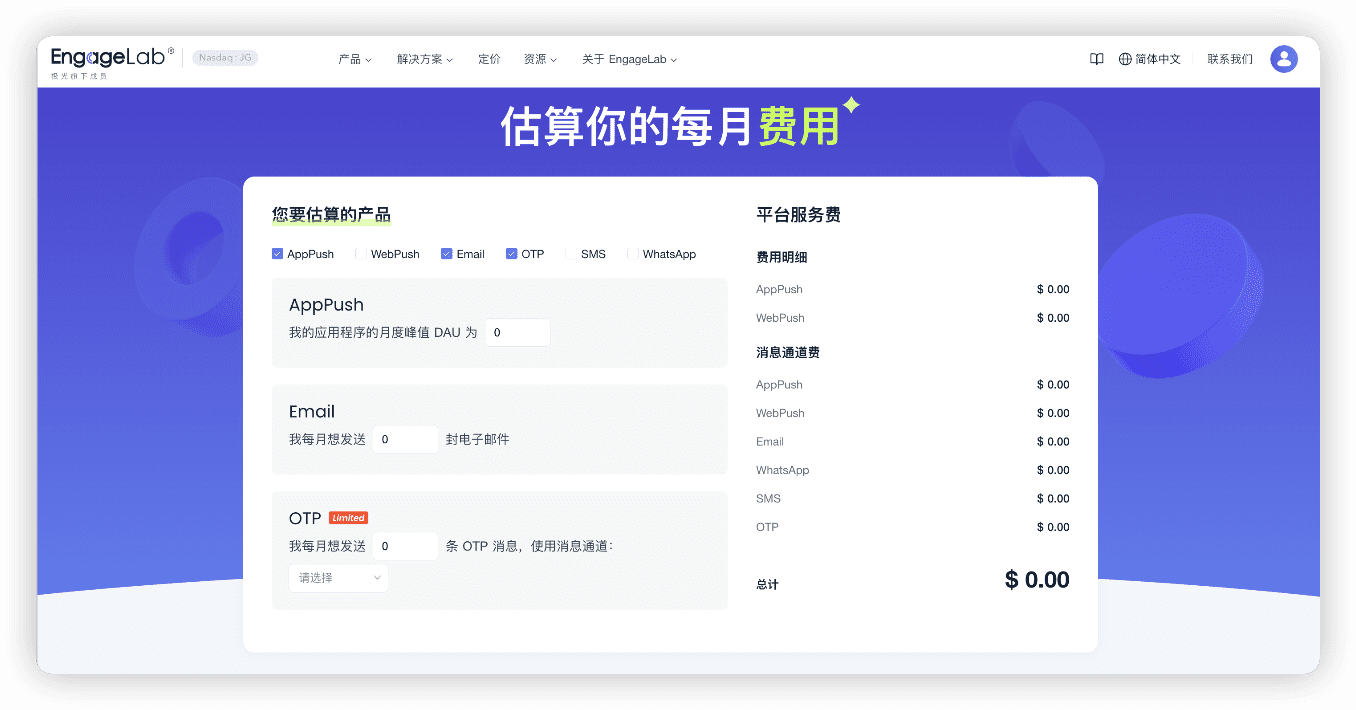This screenshot has width=1356, height=710.
Task: Click the AppPush row under 费用明细
Action: (913, 289)
